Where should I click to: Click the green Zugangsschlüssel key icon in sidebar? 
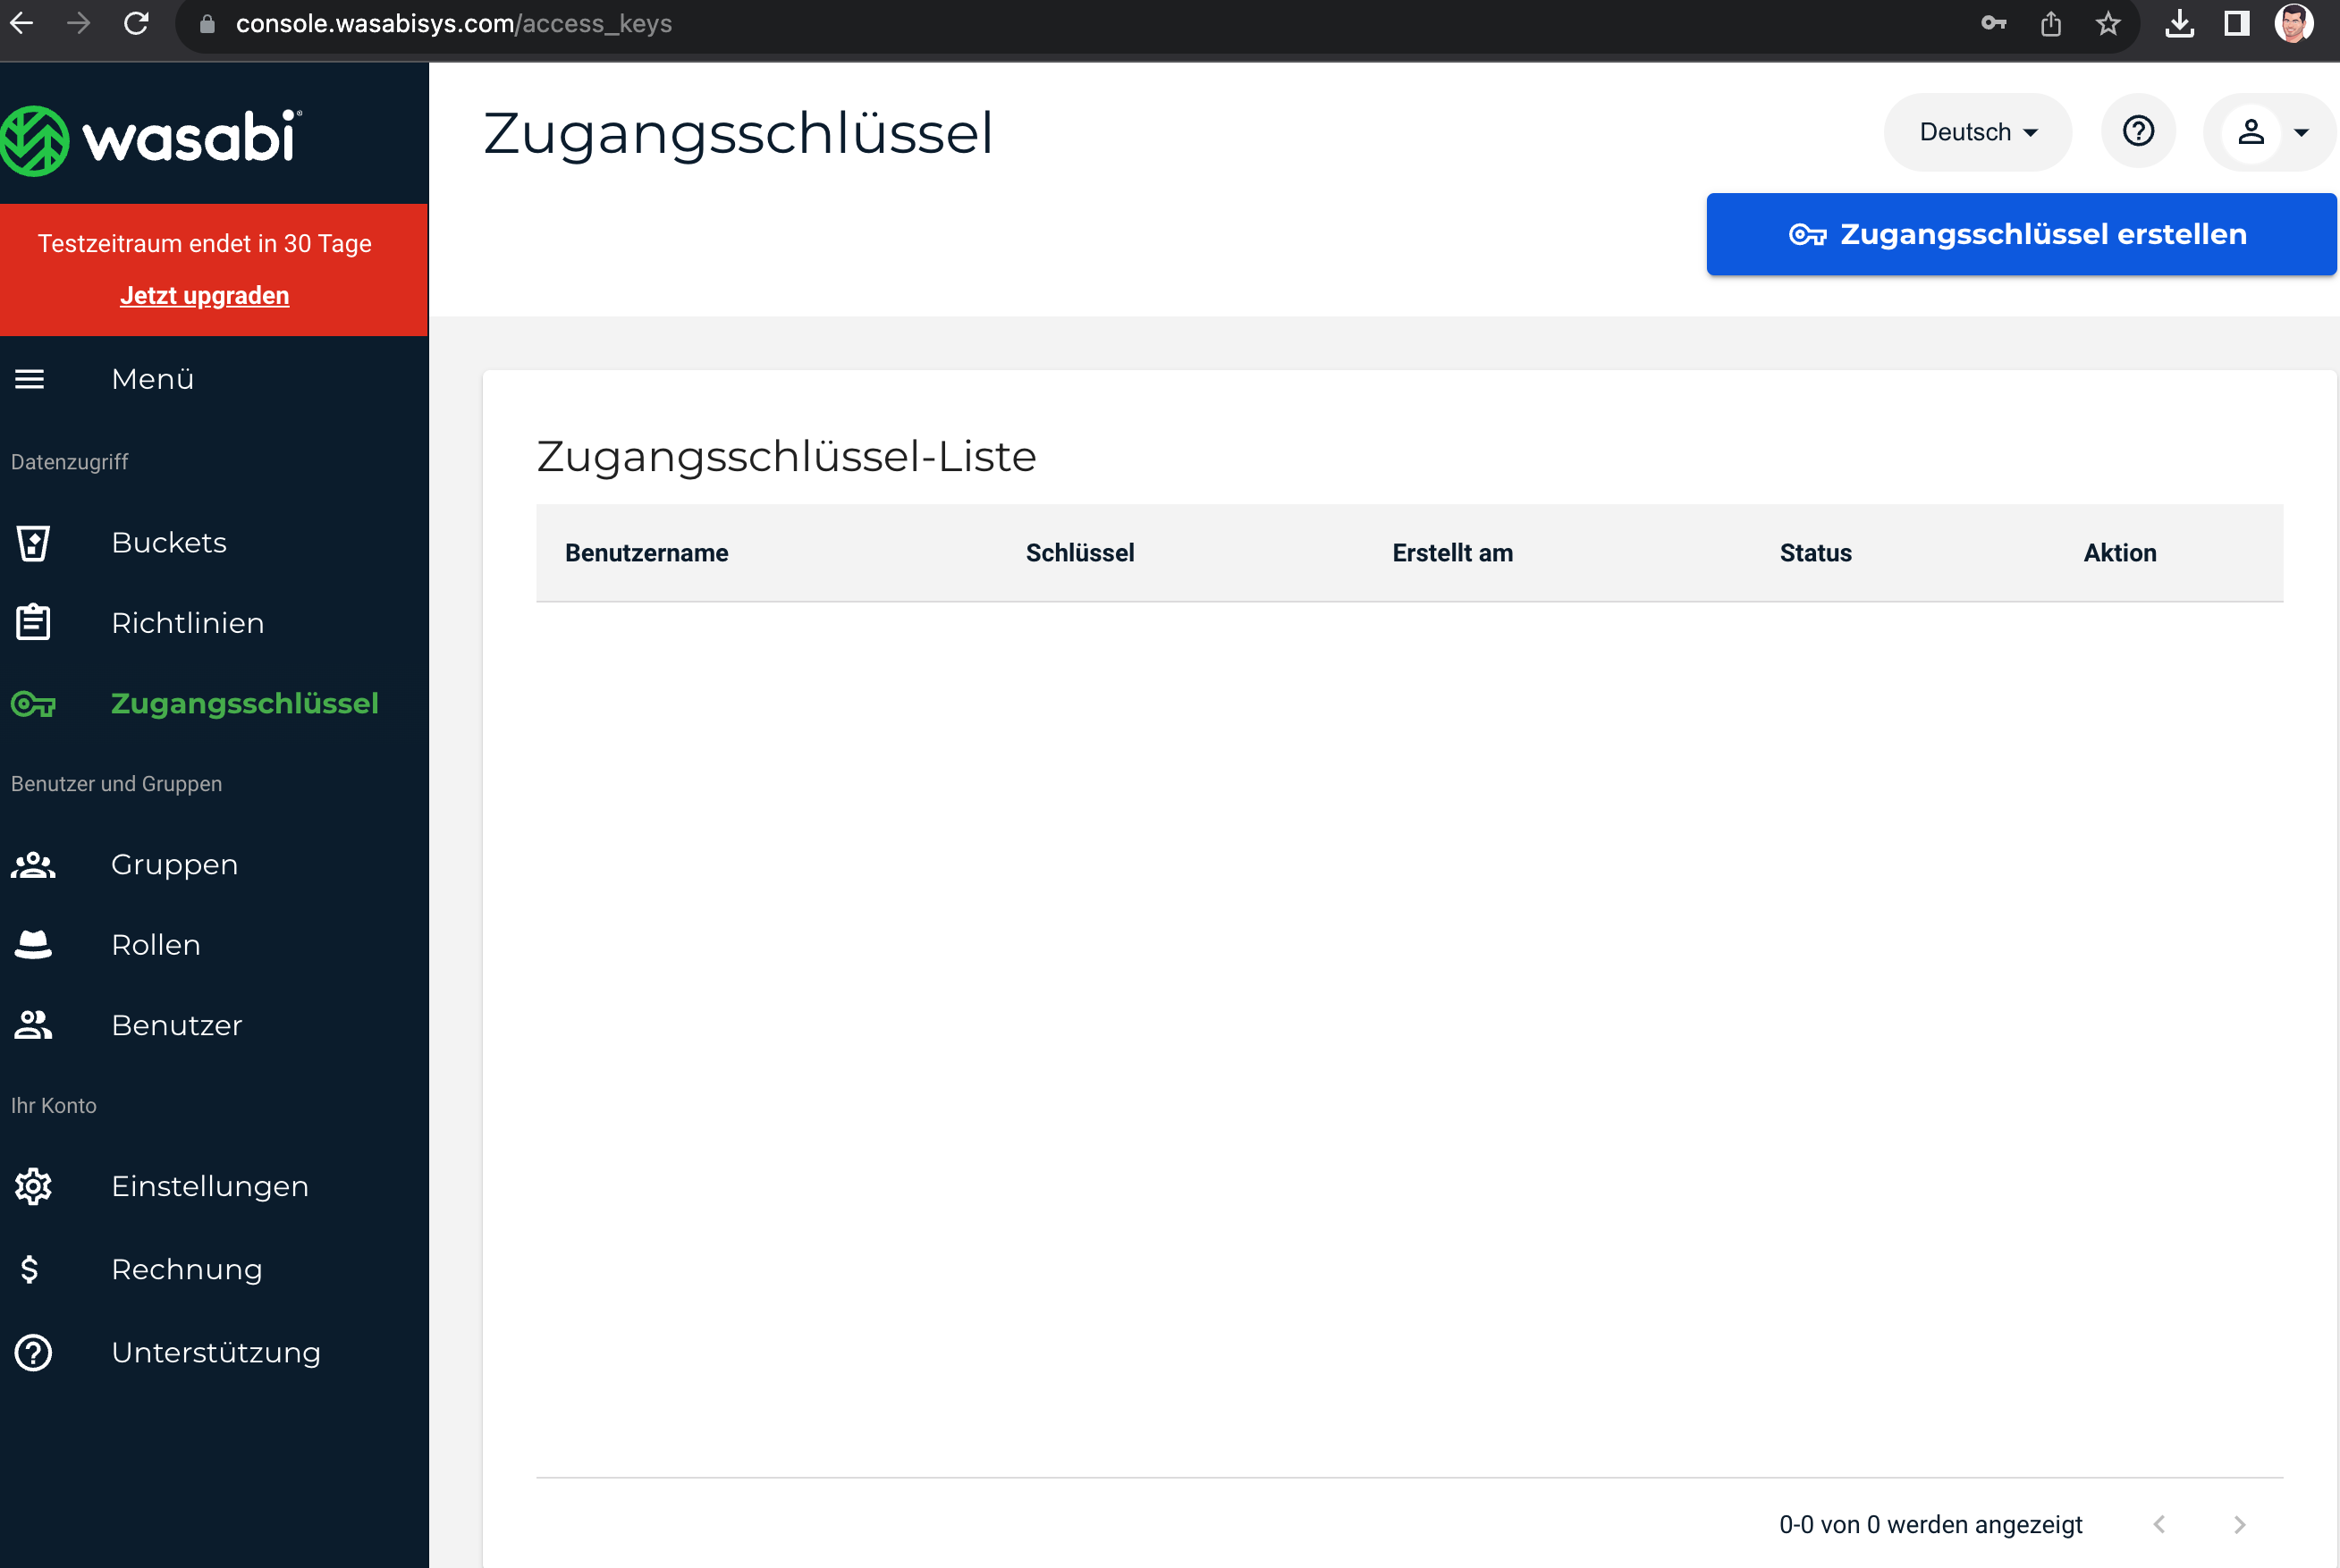[33, 704]
